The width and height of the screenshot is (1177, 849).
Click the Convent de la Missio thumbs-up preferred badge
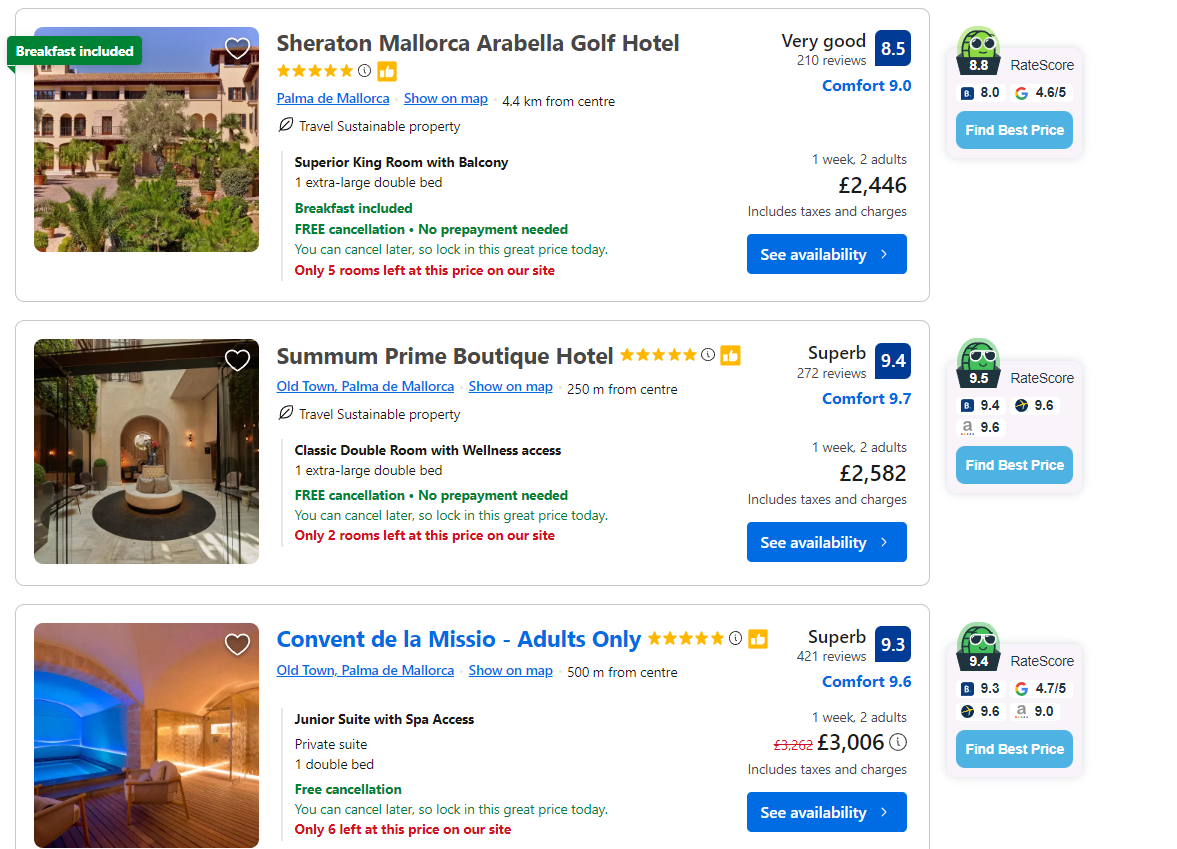758,639
